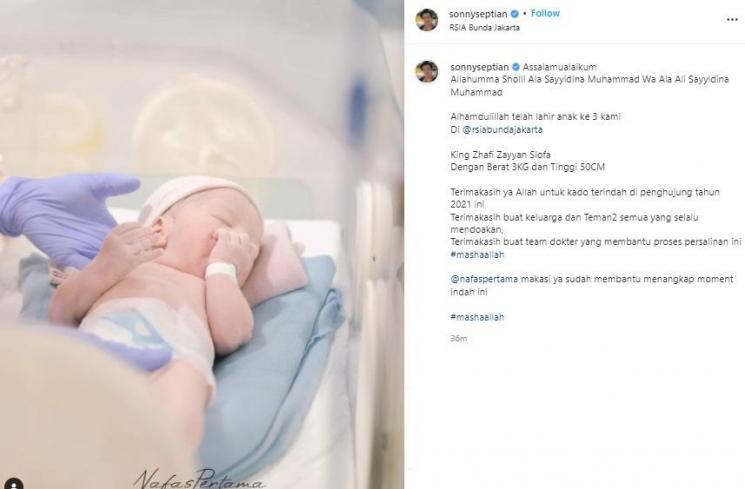This screenshot has width=745, height=489.
Task: Open the @nafaspertama mention
Action: click(484, 279)
